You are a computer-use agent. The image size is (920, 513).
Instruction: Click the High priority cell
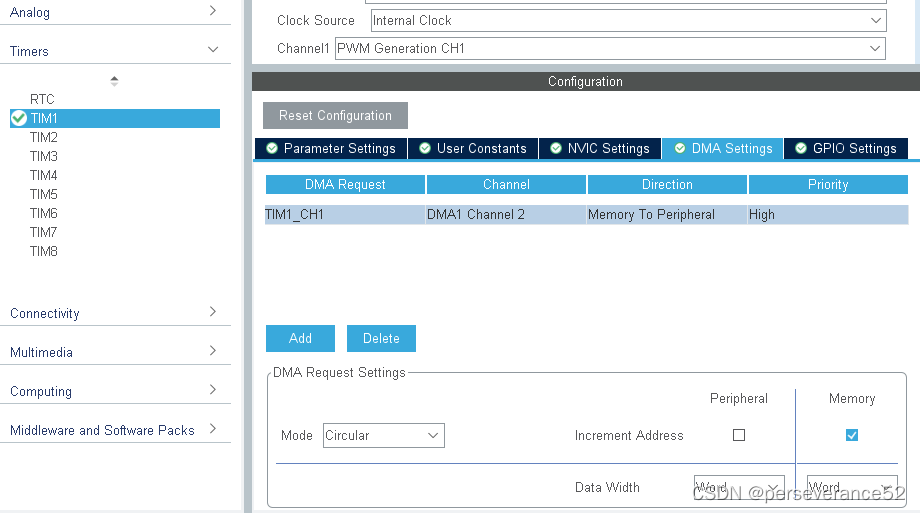click(x=828, y=214)
